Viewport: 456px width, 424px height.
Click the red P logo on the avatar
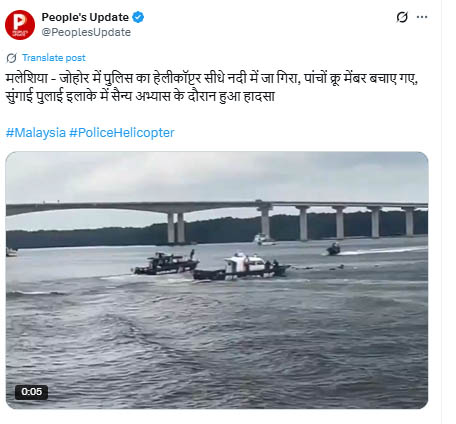pos(19,22)
